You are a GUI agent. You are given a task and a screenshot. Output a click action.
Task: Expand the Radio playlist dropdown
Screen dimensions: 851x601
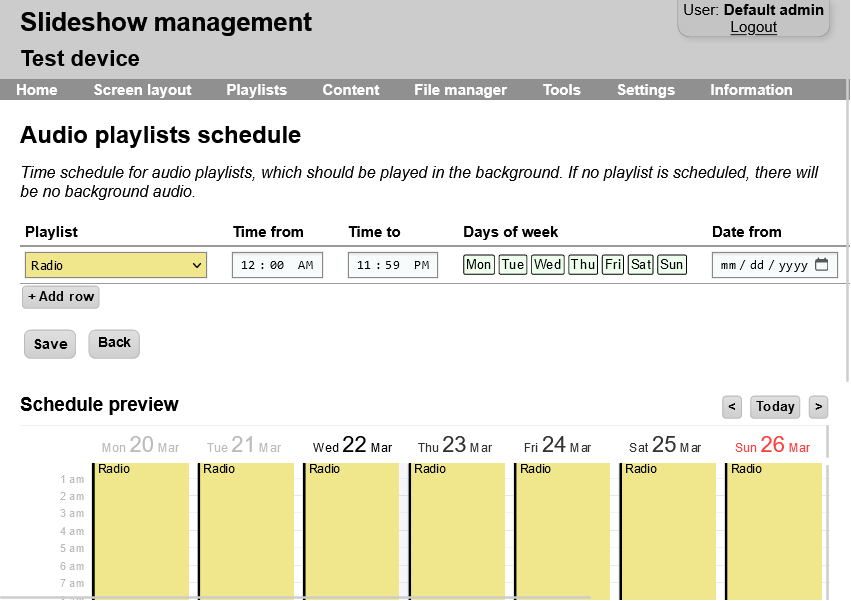(x=116, y=265)
